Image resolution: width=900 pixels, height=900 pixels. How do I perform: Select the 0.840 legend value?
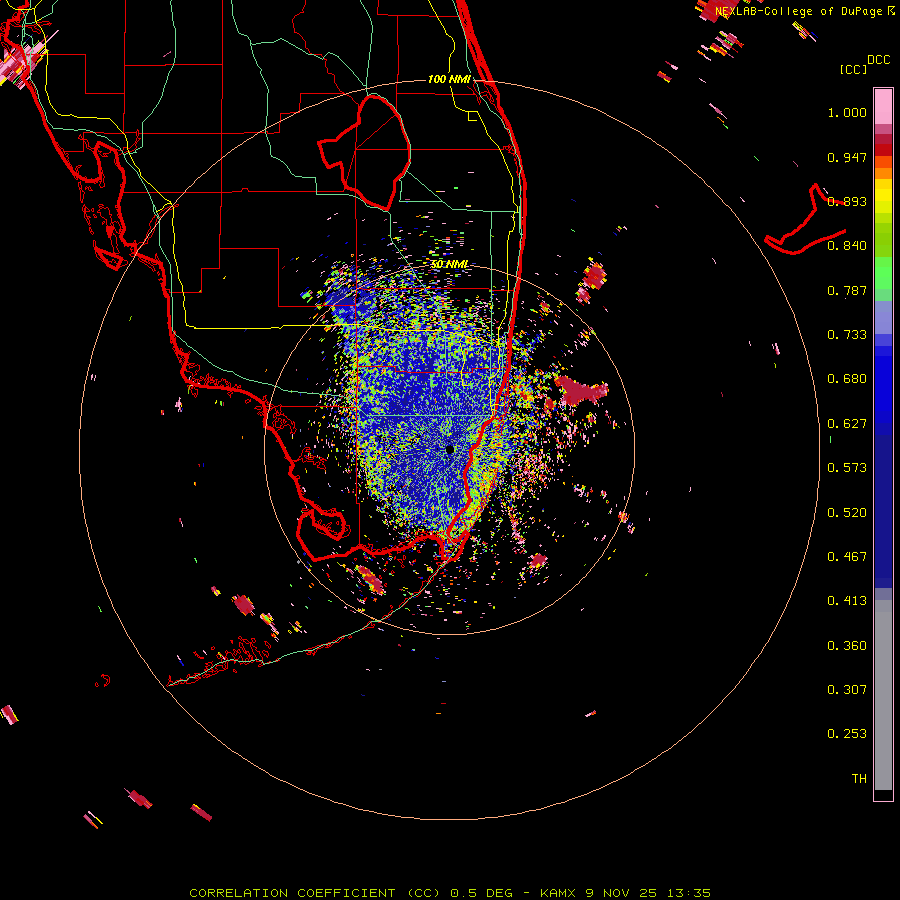point(847,246)
